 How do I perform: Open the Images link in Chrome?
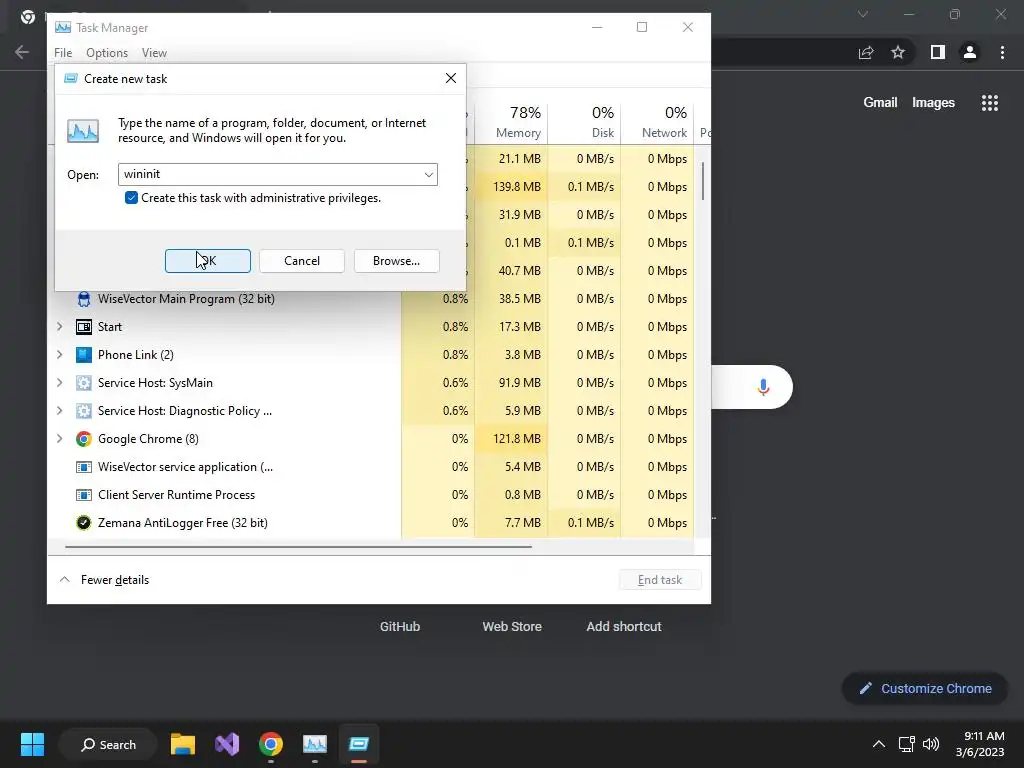[x=933, y=103]
